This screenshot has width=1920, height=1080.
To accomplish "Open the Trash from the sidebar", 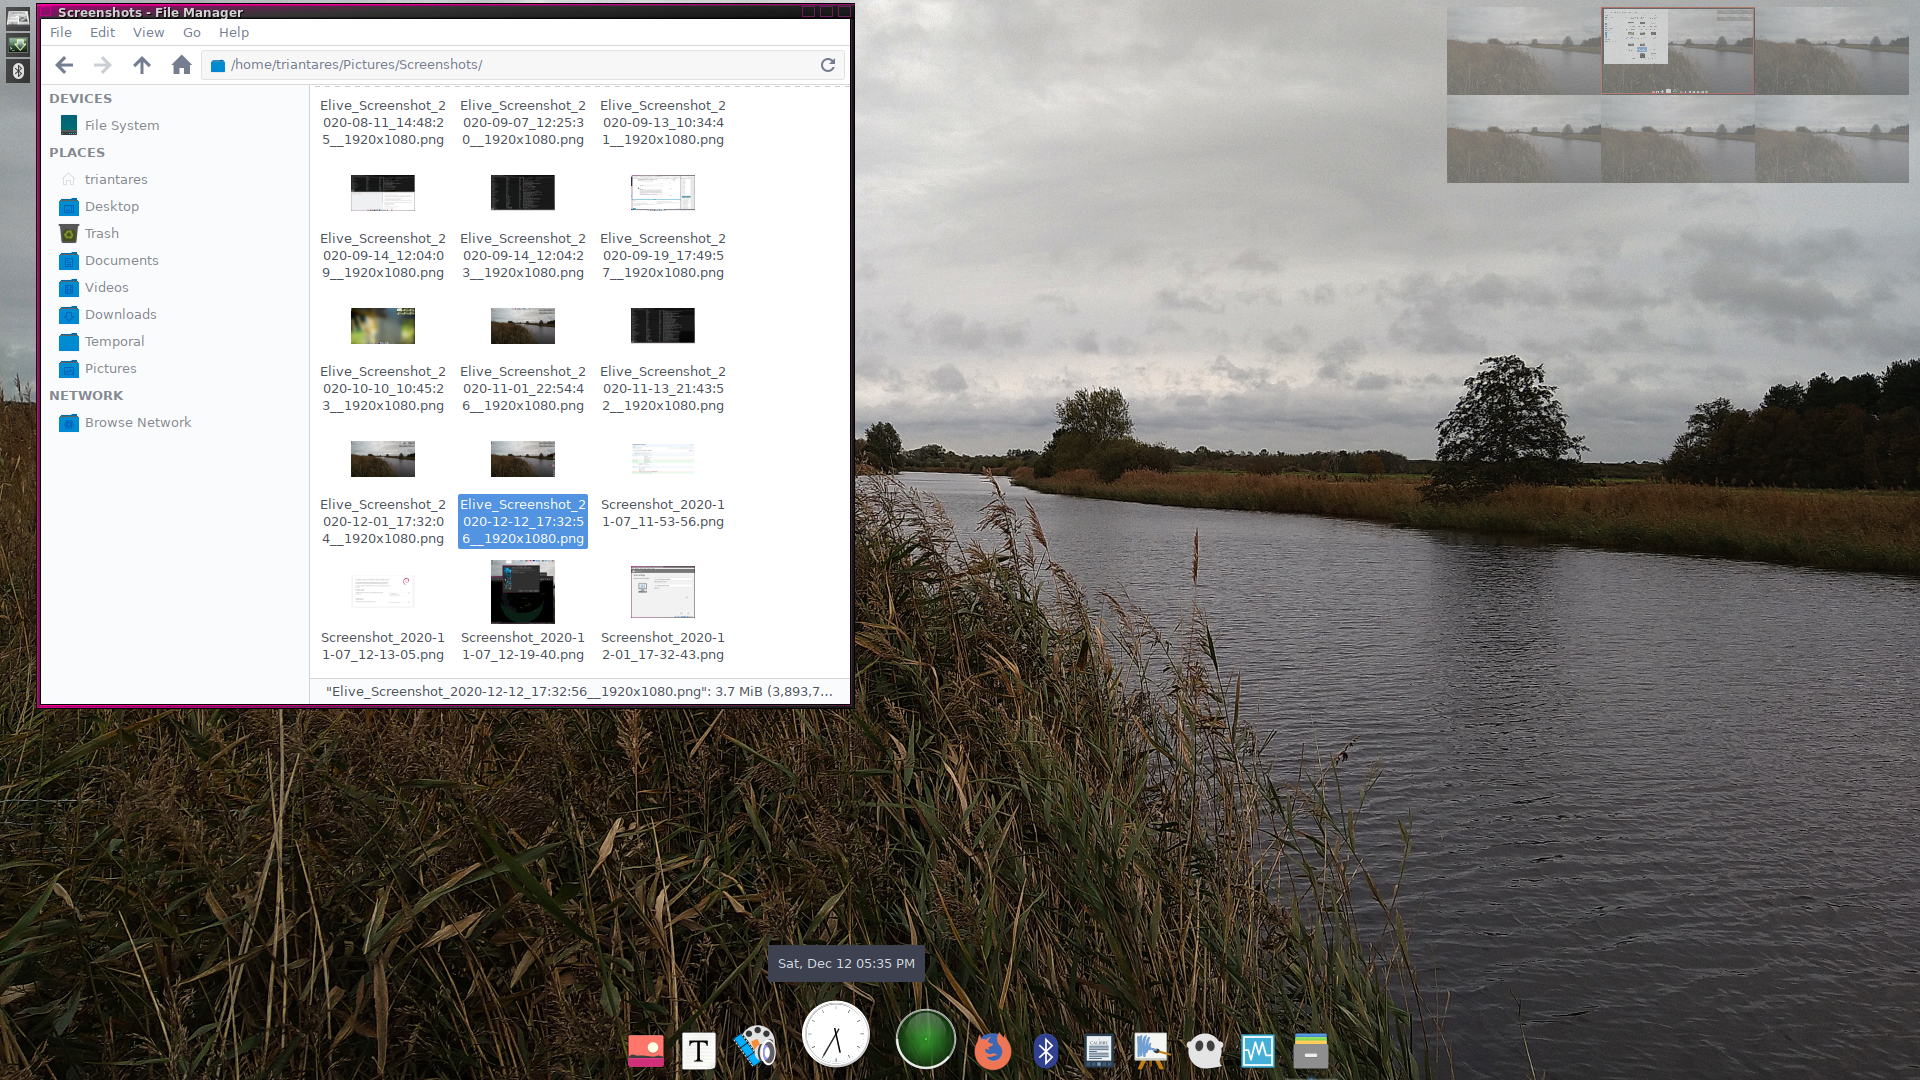I will pos(101,233).
